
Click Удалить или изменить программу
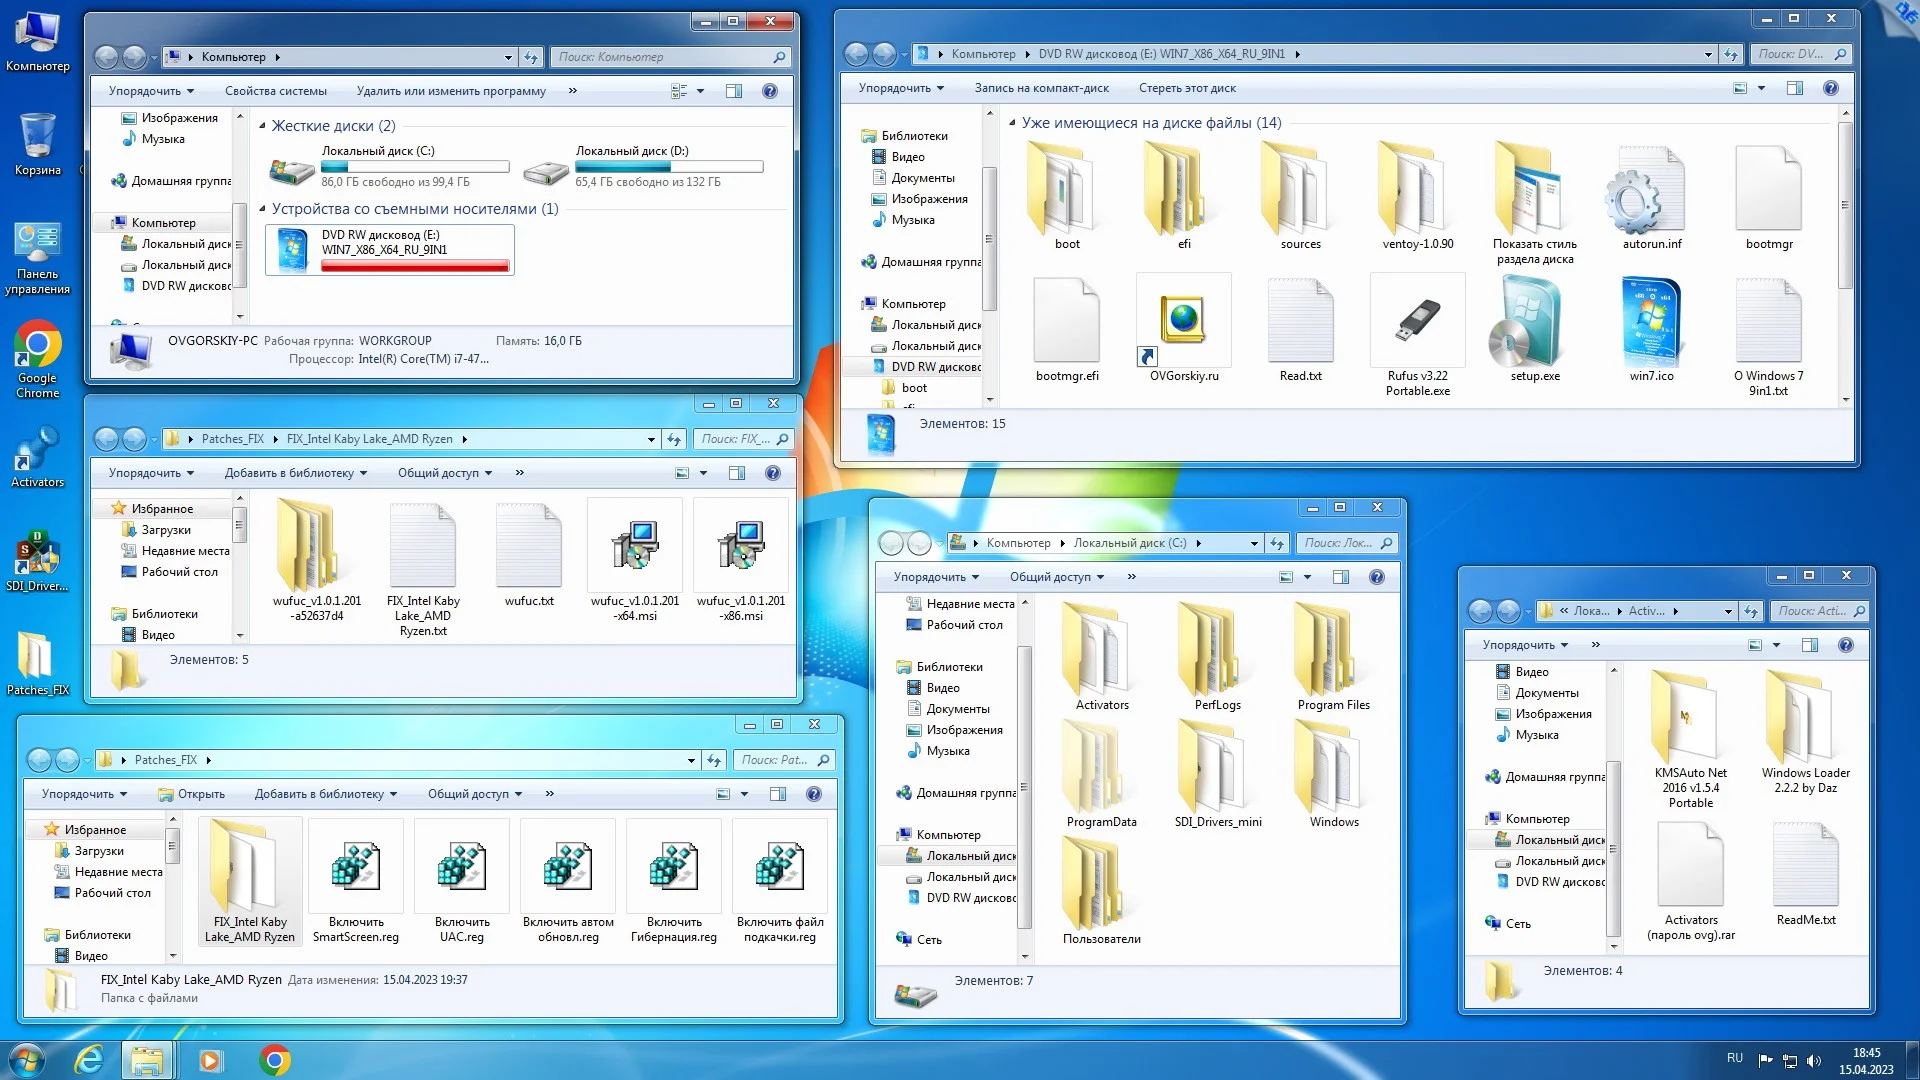pos(451,91)
